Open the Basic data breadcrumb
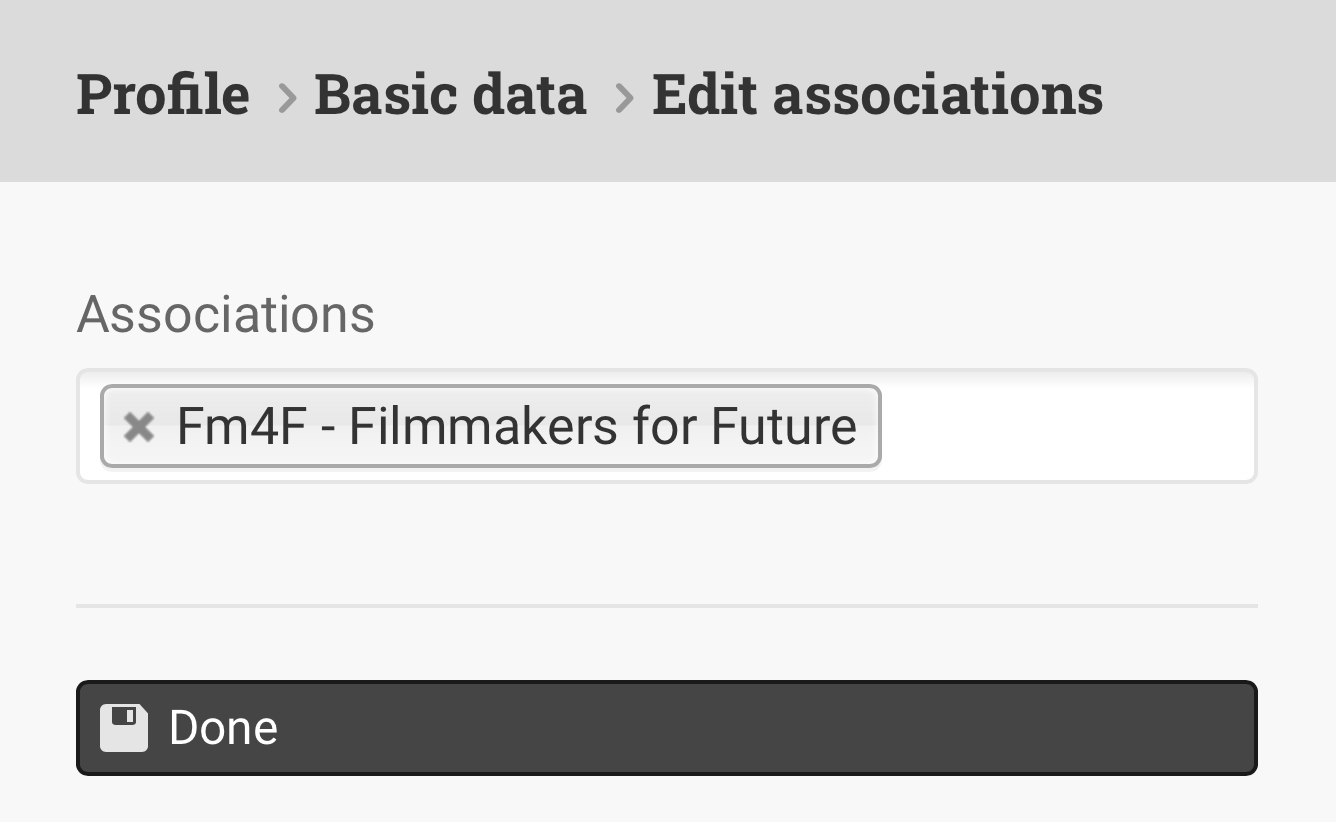Viewport: 1336px width, 822px height. (450, 95)
